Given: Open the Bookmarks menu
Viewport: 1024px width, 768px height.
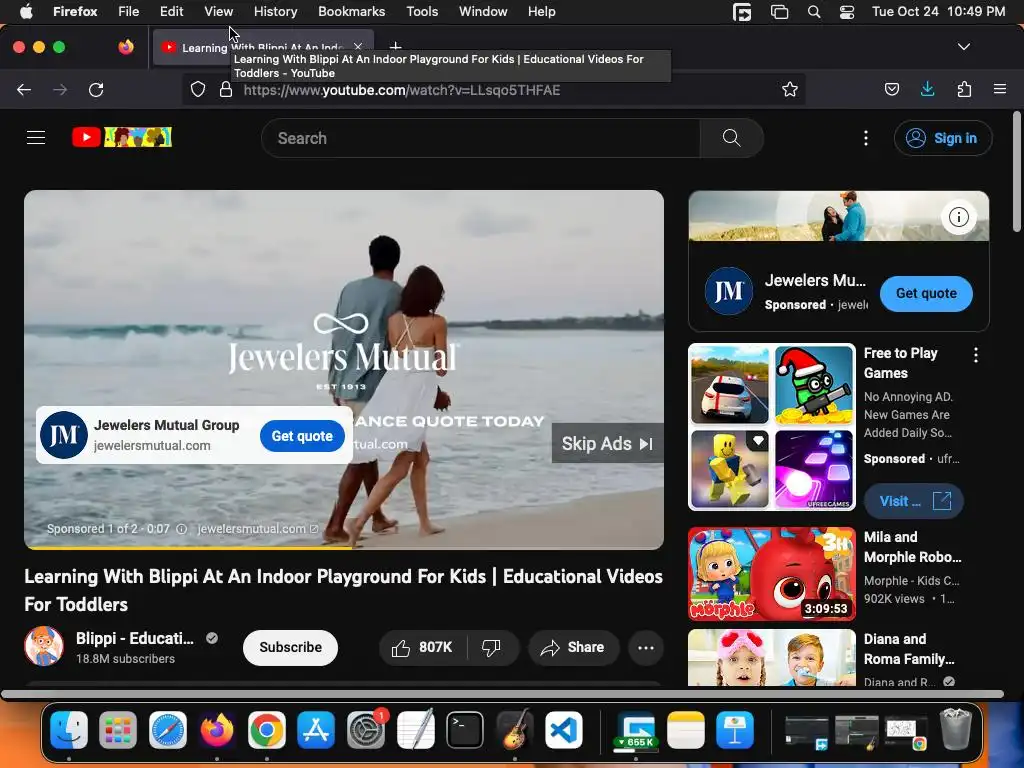Looking at the screenshot, I should pyautogui.click(x=351, y=11).
